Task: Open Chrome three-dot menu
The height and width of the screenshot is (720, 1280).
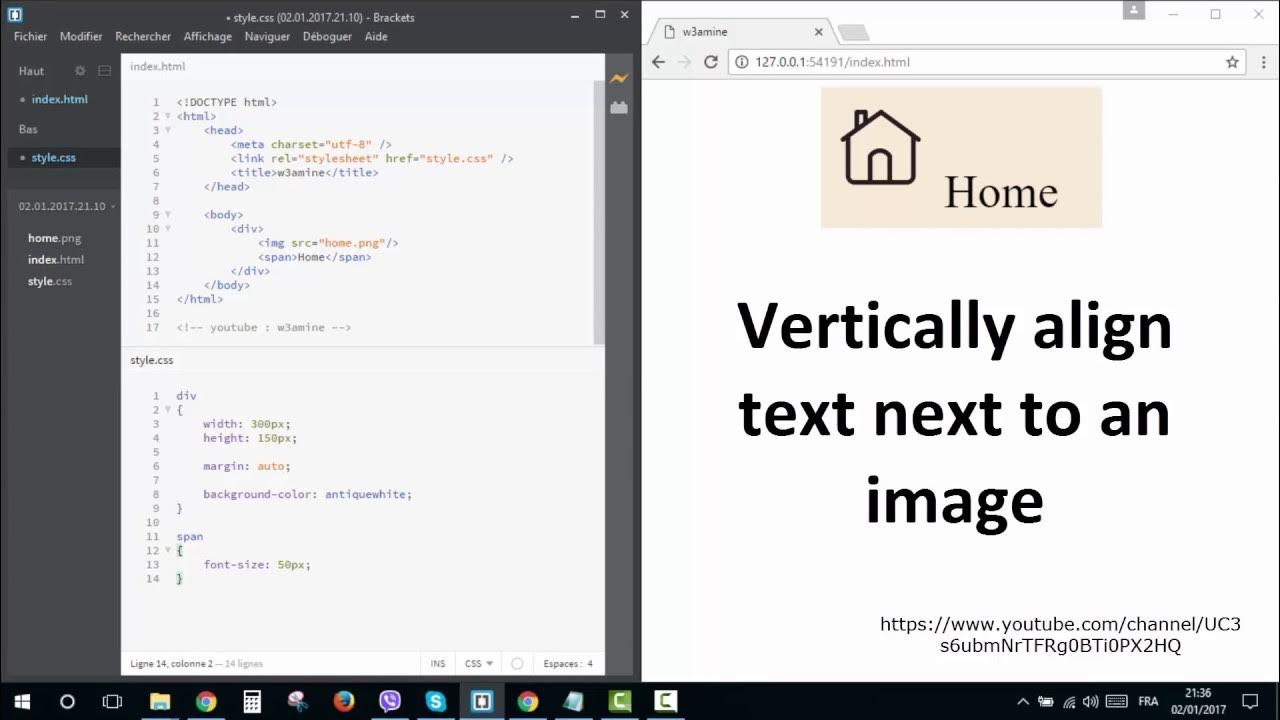Action: pyautogui.click(x=1263, y=62)
